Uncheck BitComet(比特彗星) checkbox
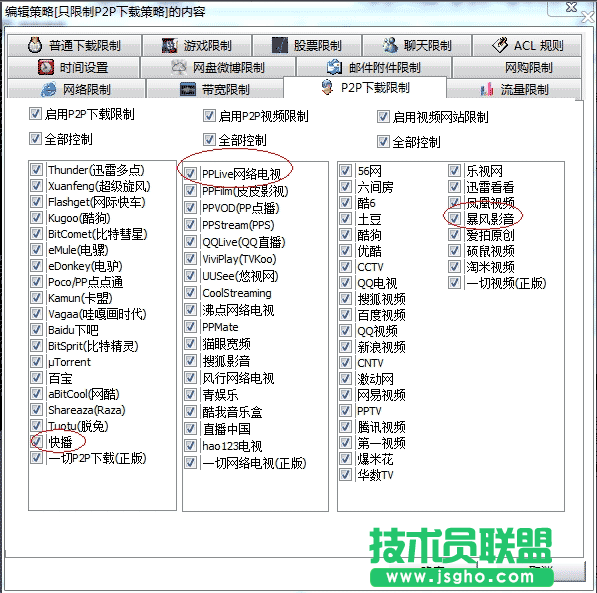Viewport: 597px width, 593px height. pos(36,233)
